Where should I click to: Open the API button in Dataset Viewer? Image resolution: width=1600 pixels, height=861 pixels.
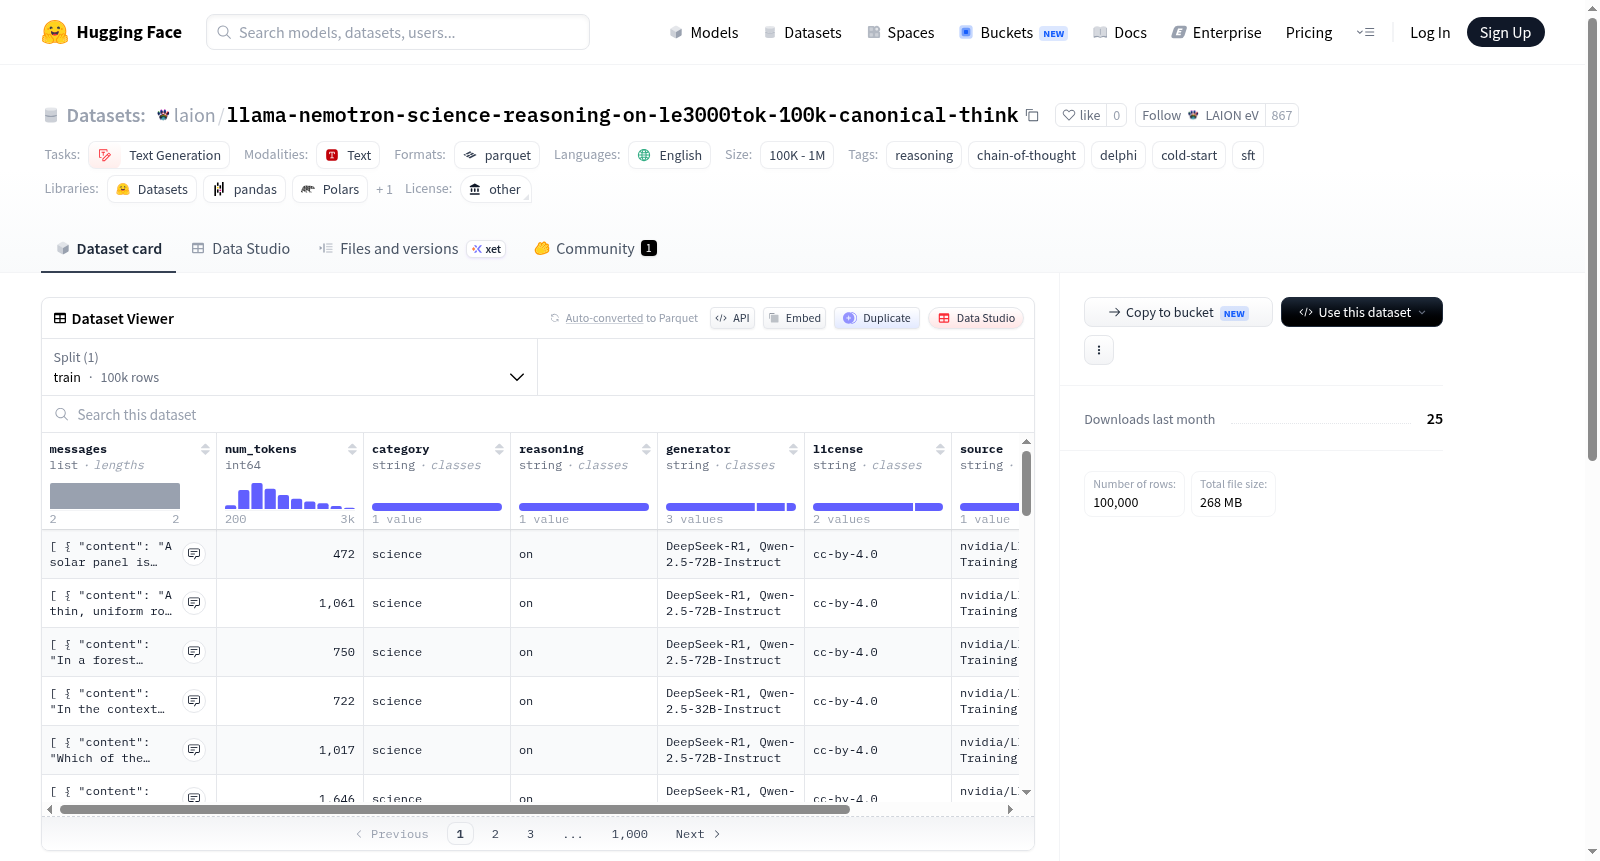(x=732, y=318)
